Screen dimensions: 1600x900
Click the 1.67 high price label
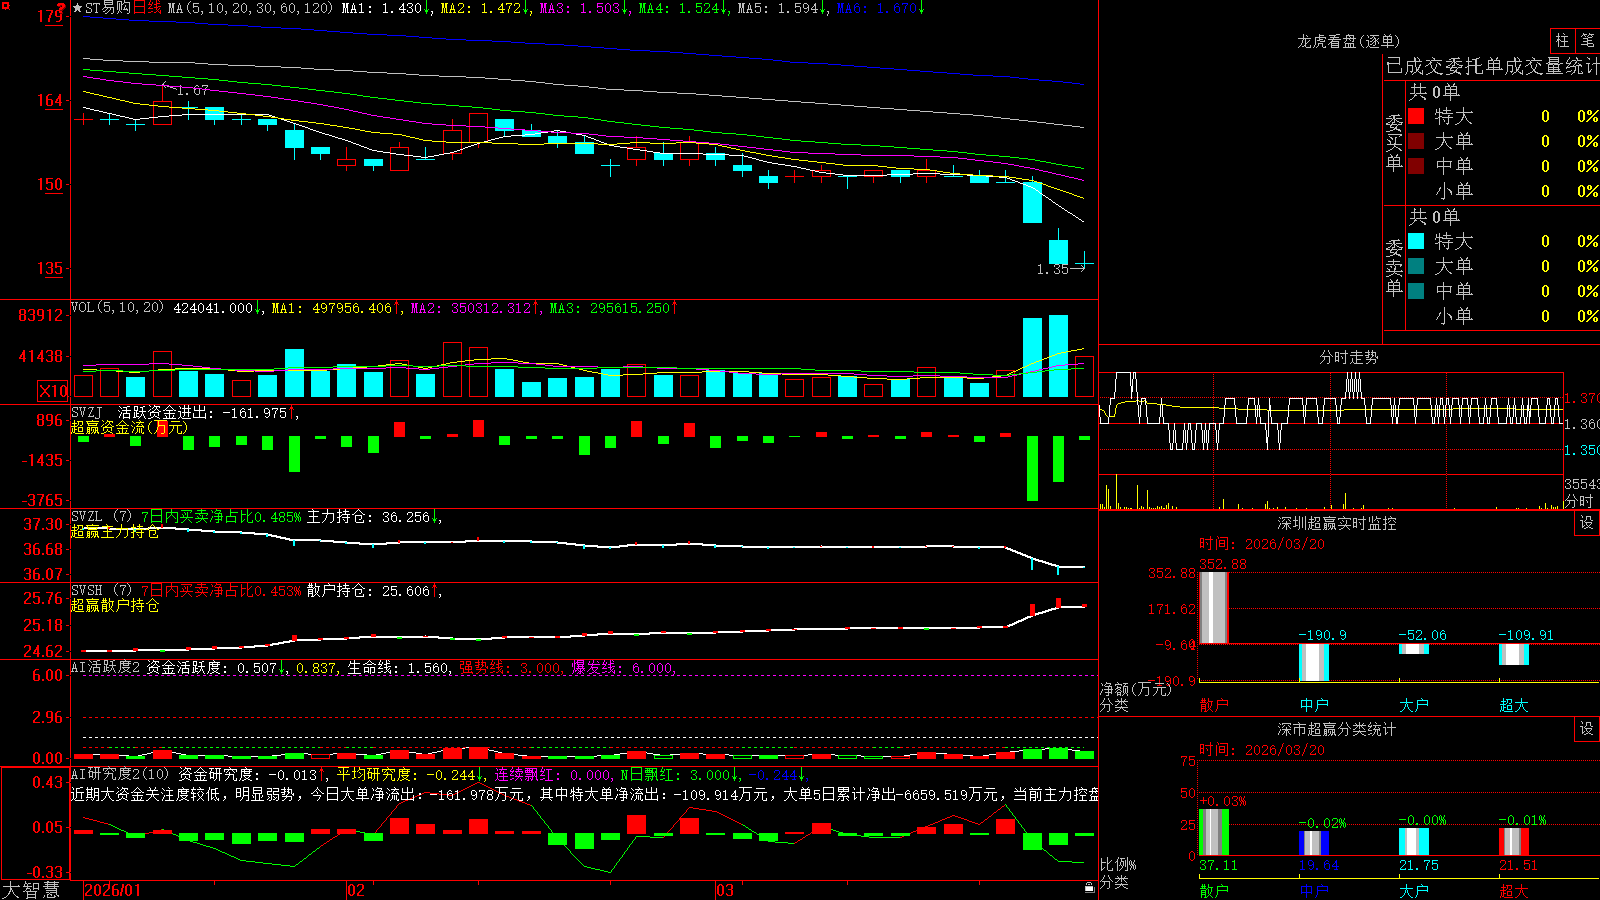pyautogui.click(x=193, y=90)
